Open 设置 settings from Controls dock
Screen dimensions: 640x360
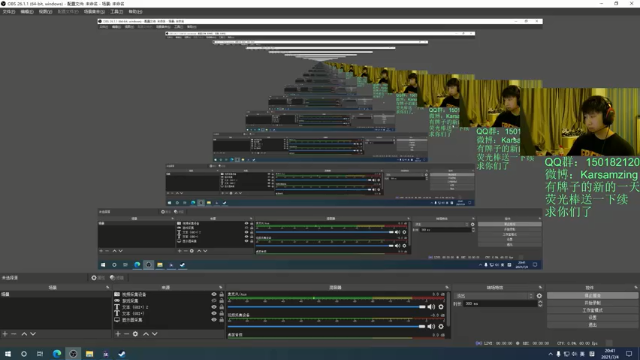(x=592, y=318)
